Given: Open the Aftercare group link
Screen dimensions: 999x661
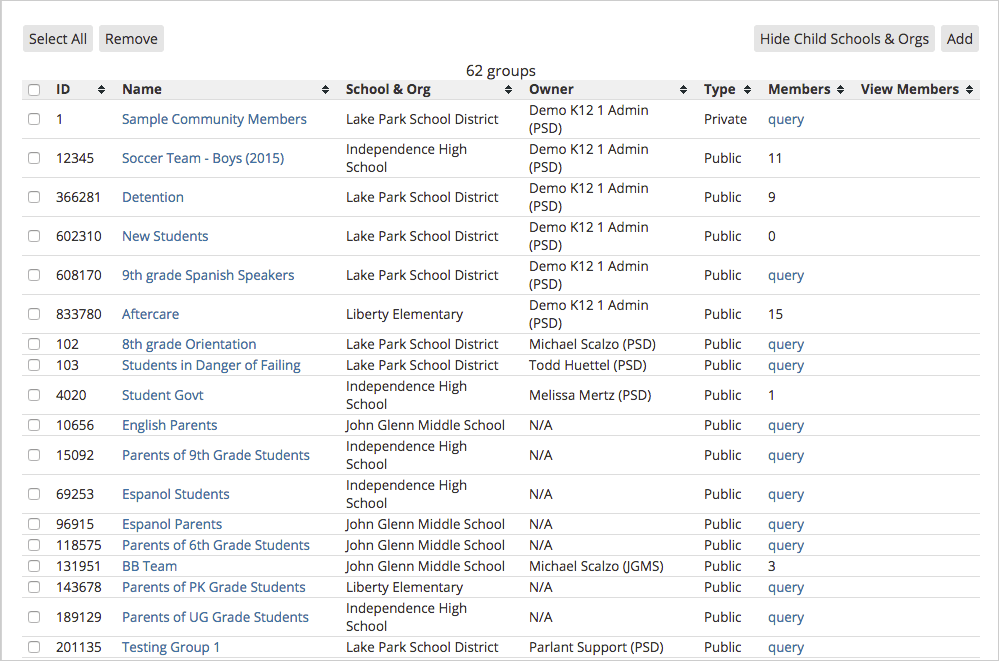Looking at the screenshot, I should pyautogui.click(x=150, y=314).
